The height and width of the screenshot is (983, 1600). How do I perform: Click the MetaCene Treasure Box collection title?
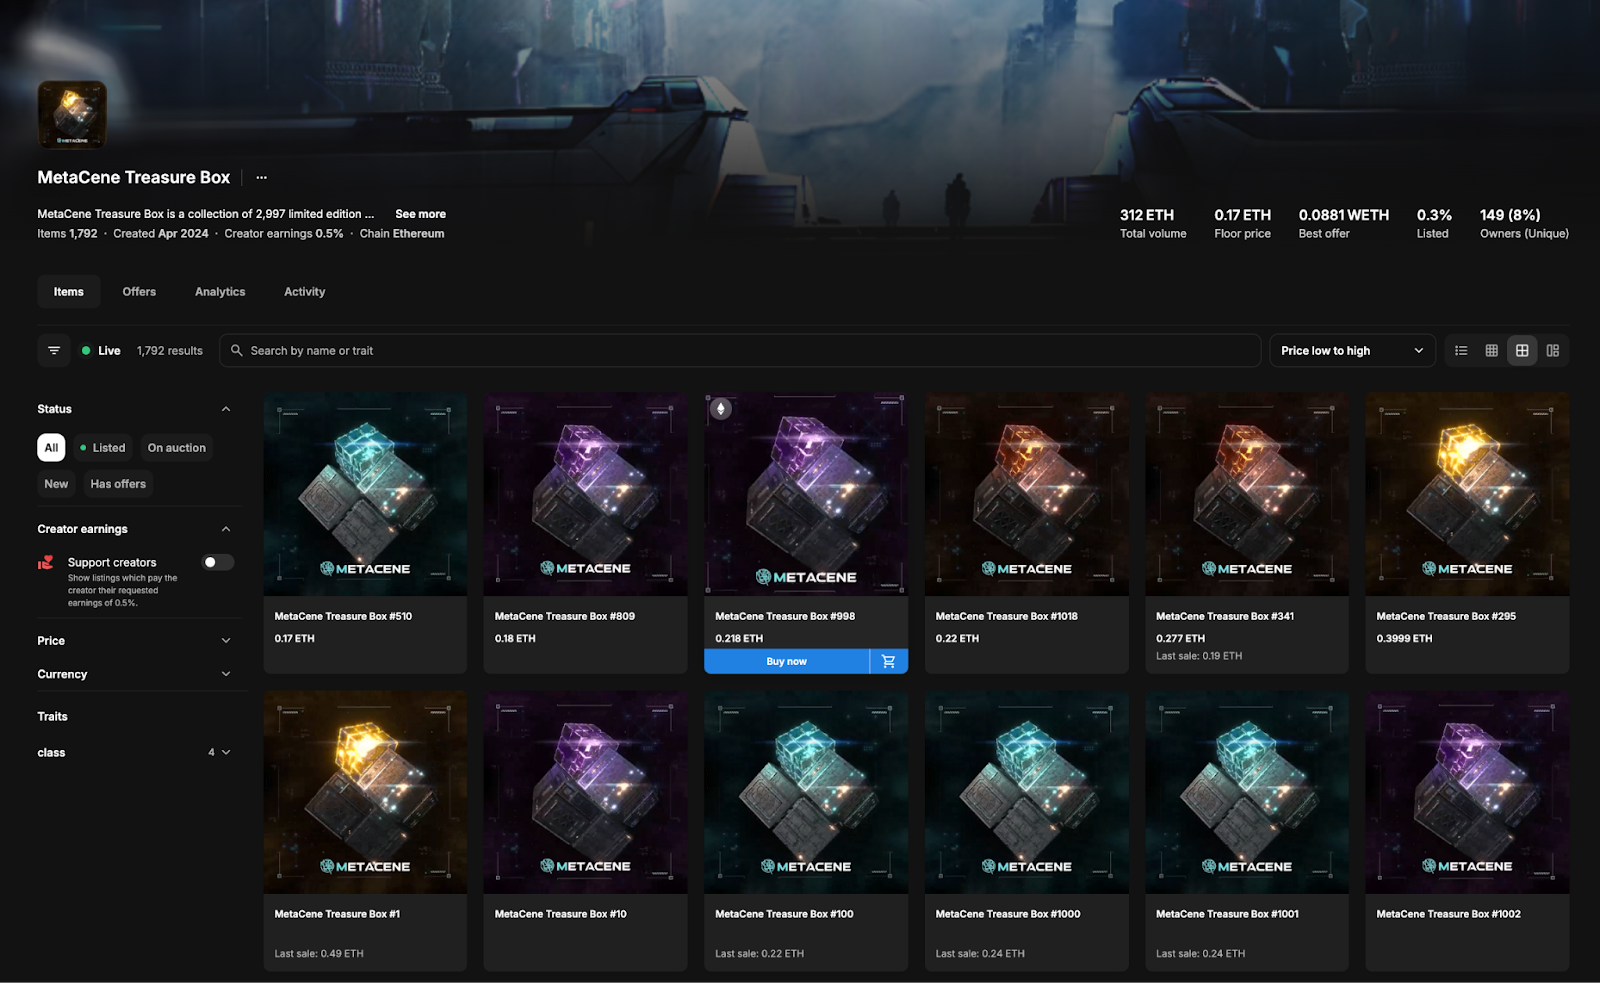coord(134,177)
